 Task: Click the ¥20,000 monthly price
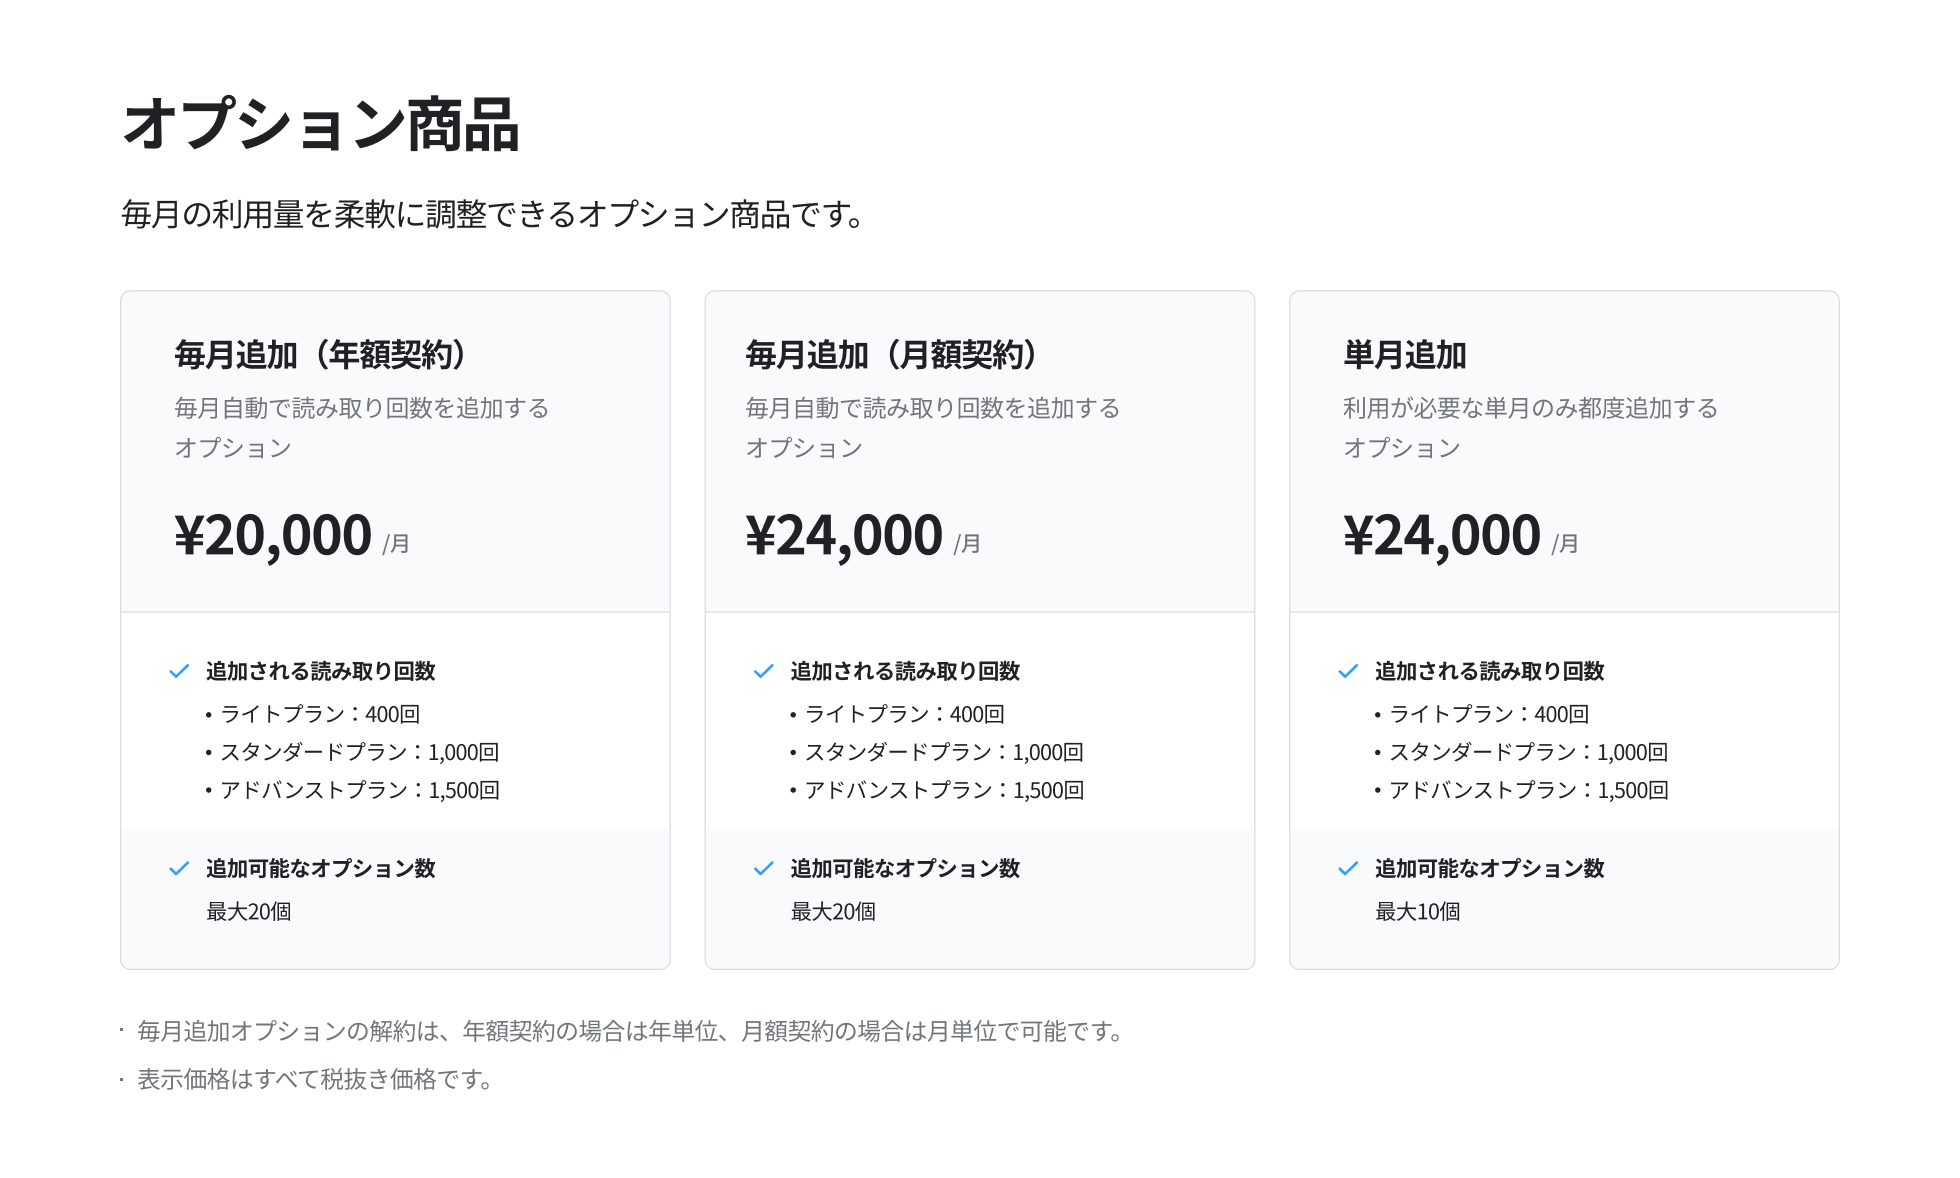tap(273, 536)
